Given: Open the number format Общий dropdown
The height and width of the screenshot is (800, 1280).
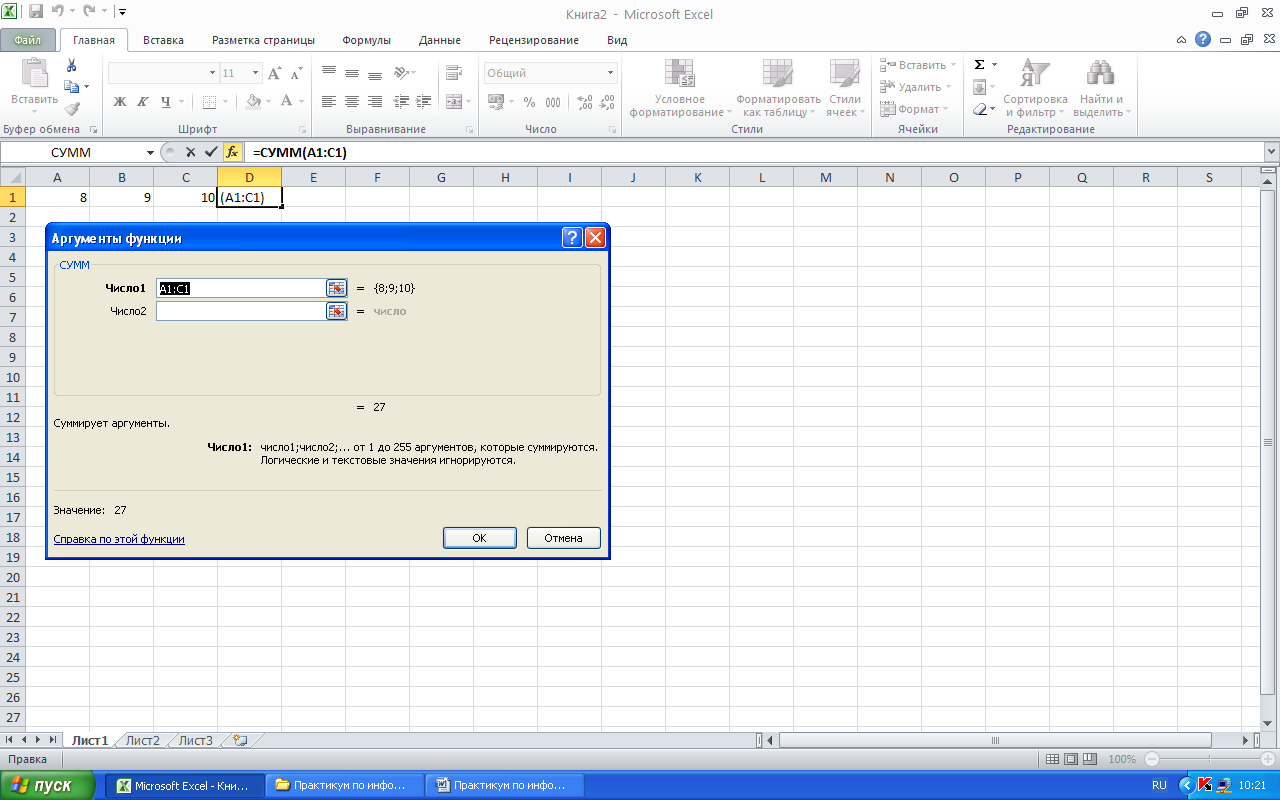Looking at the screenshot, I should tap(610, 73).
